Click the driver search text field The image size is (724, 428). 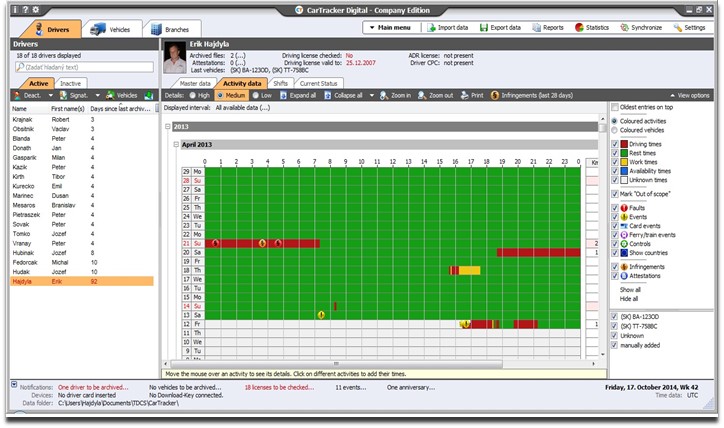click(x=86, y=68)
